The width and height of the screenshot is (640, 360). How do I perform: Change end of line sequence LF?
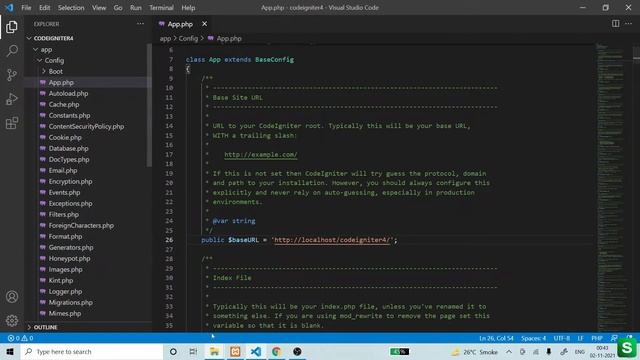click(x=580, y=338)
